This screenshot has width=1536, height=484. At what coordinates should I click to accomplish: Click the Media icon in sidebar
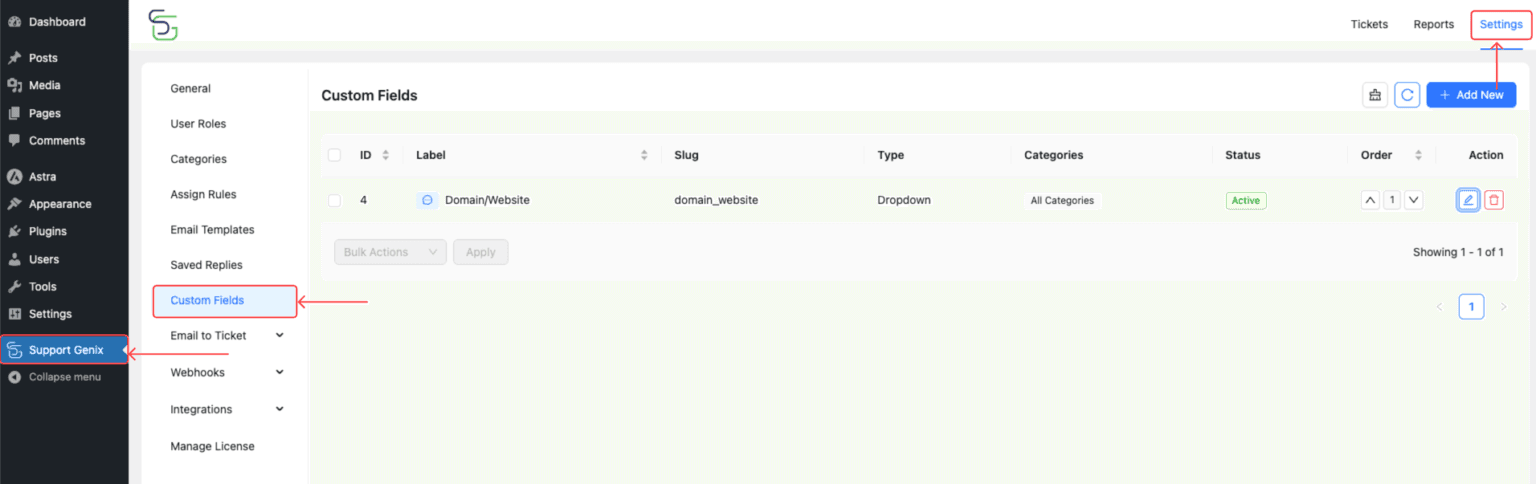pos(15,86)
